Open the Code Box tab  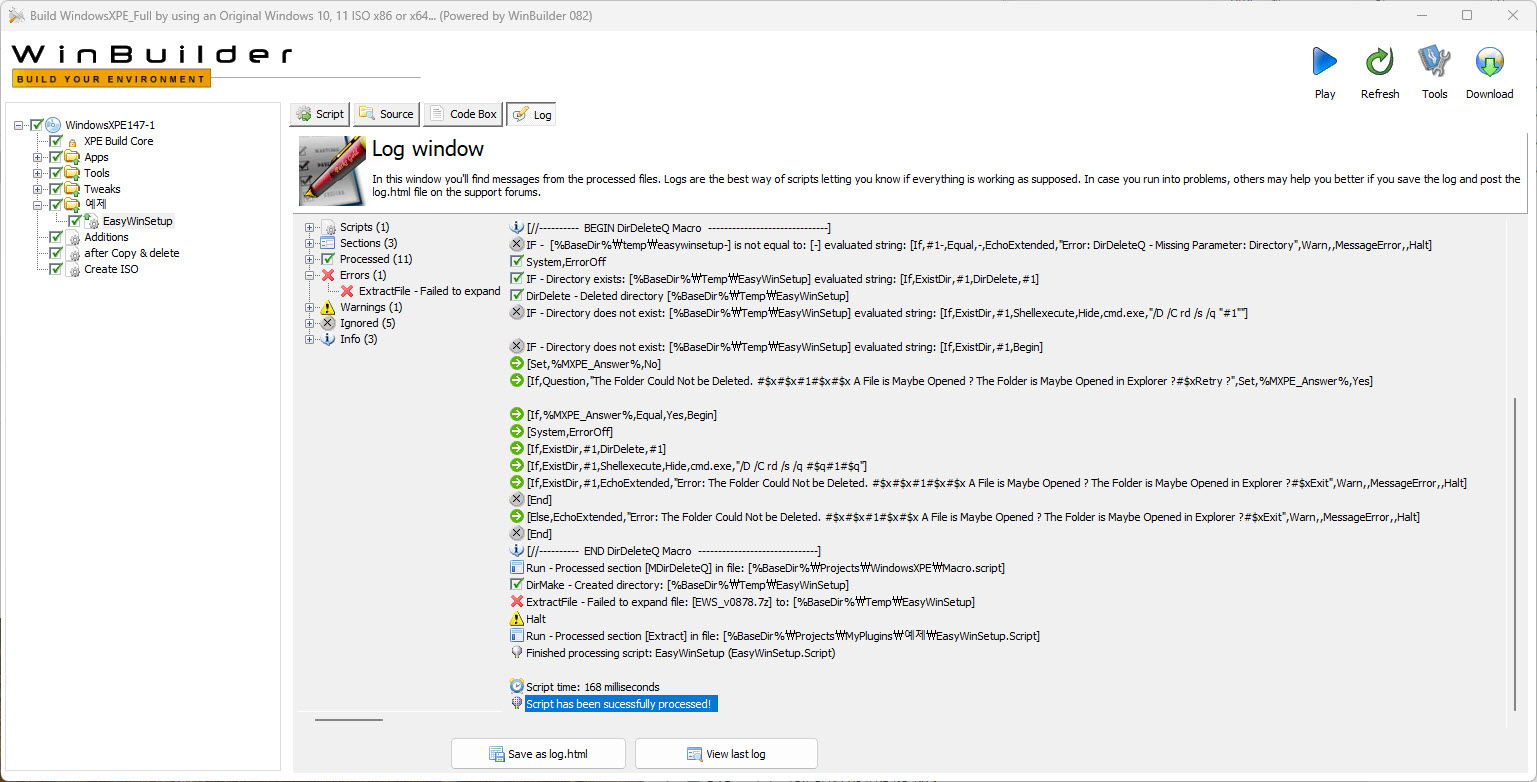pyautogui.click(x=463, y=114)
